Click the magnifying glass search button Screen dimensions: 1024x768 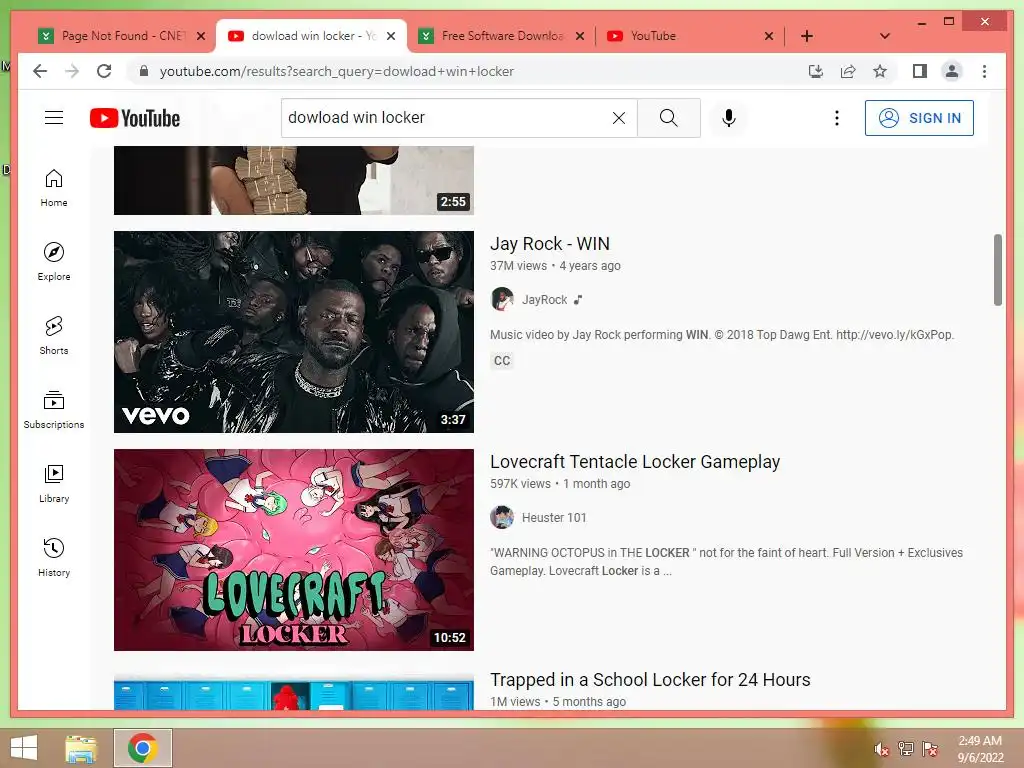point(669,118)
